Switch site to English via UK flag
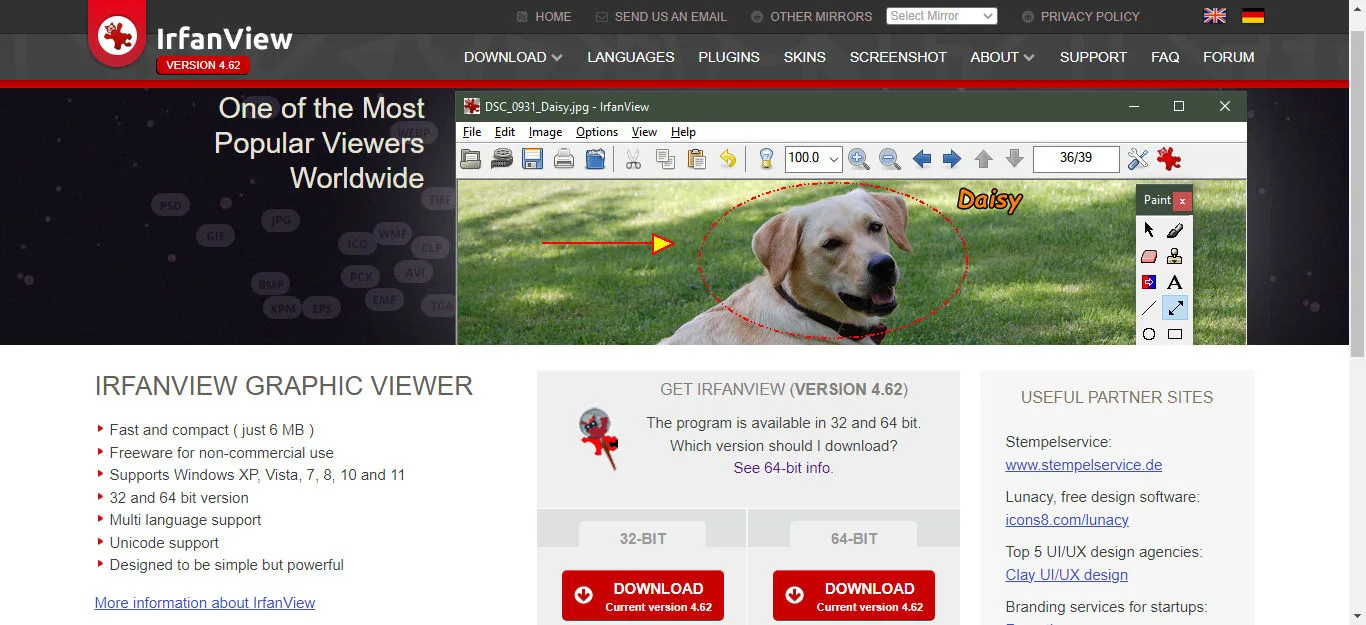 point(1214,16)
